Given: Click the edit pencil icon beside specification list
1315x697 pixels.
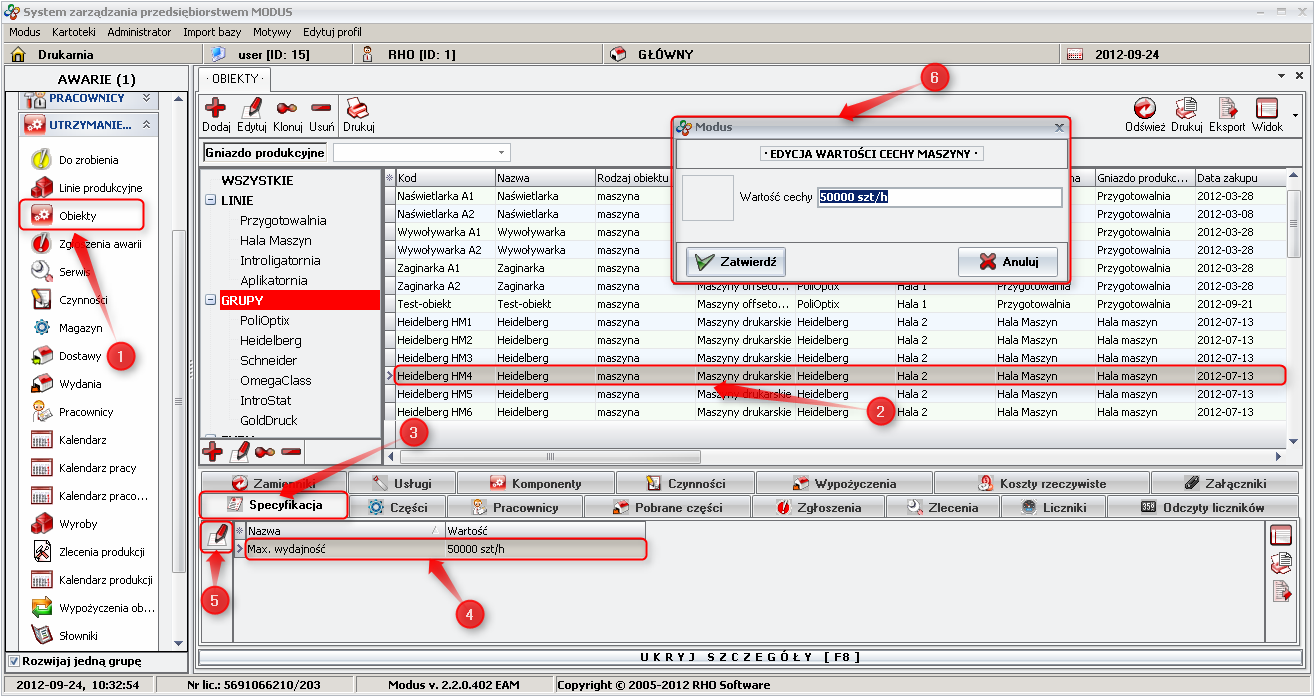Looking at the screenshot, I should pos(216,536).
